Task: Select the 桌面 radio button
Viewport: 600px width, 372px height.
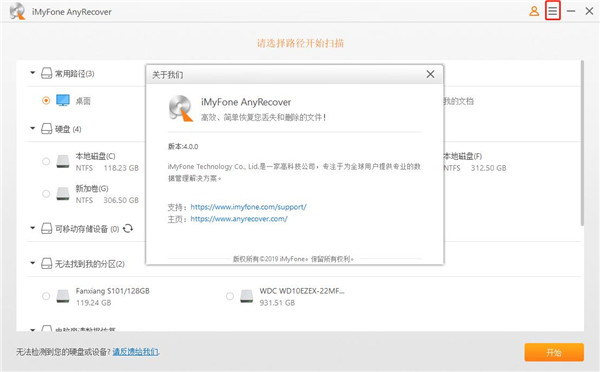Action: pyautogui.click(x=46, y=101)
